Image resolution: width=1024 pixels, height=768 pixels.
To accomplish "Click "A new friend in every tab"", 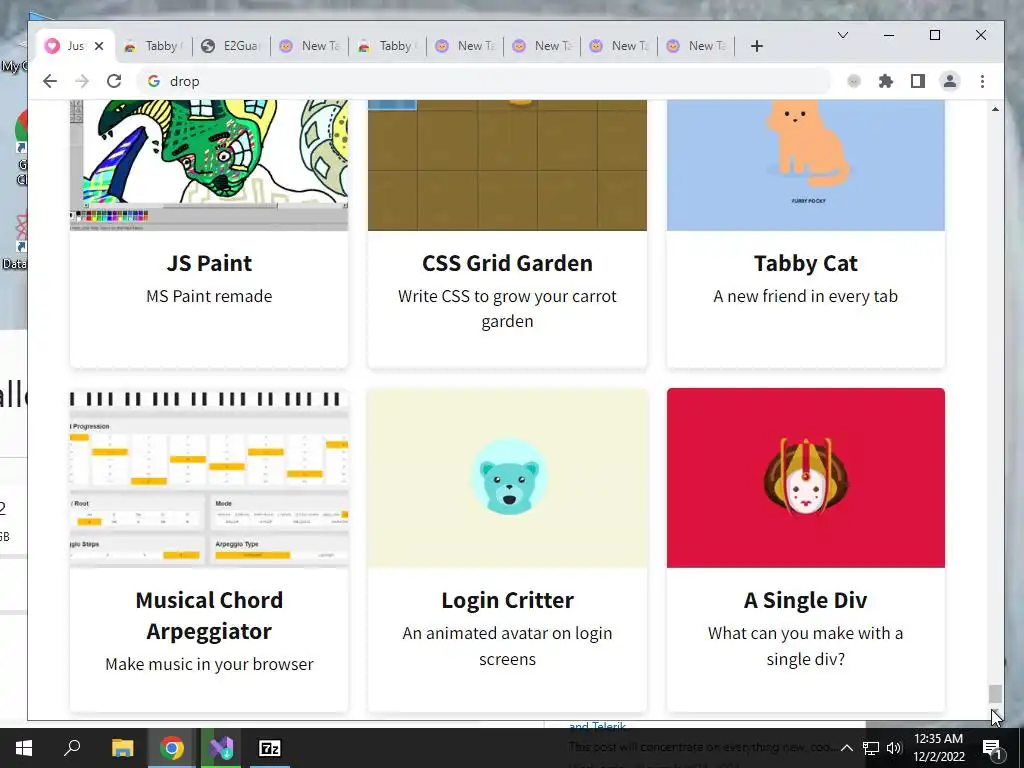I will (x=805, y=296).
